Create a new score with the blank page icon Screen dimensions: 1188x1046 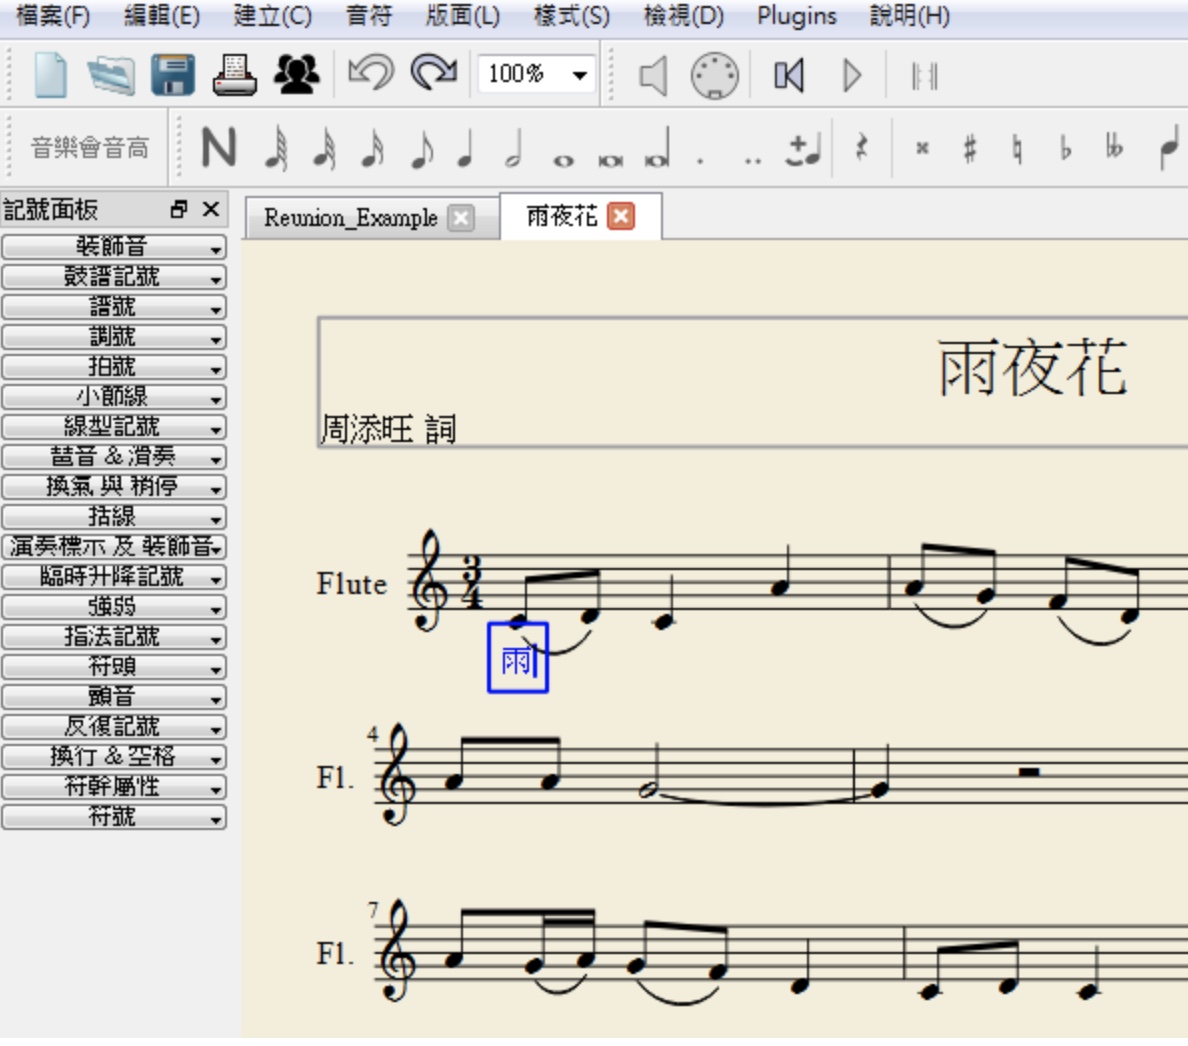pos(50,75)
